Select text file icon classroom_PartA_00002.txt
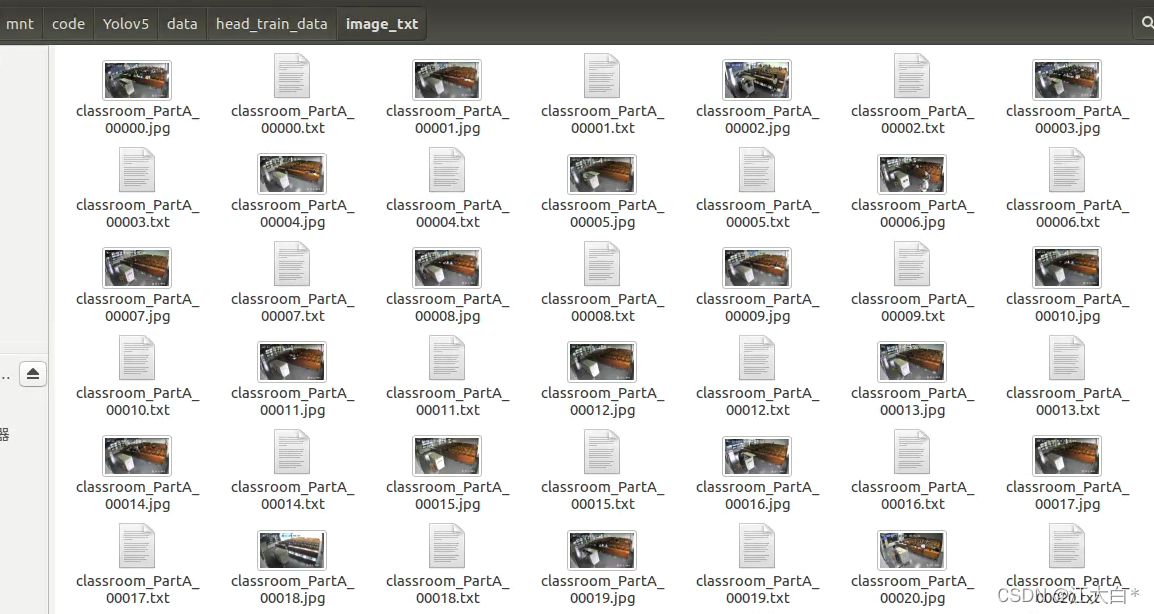 tap(912, 76)
